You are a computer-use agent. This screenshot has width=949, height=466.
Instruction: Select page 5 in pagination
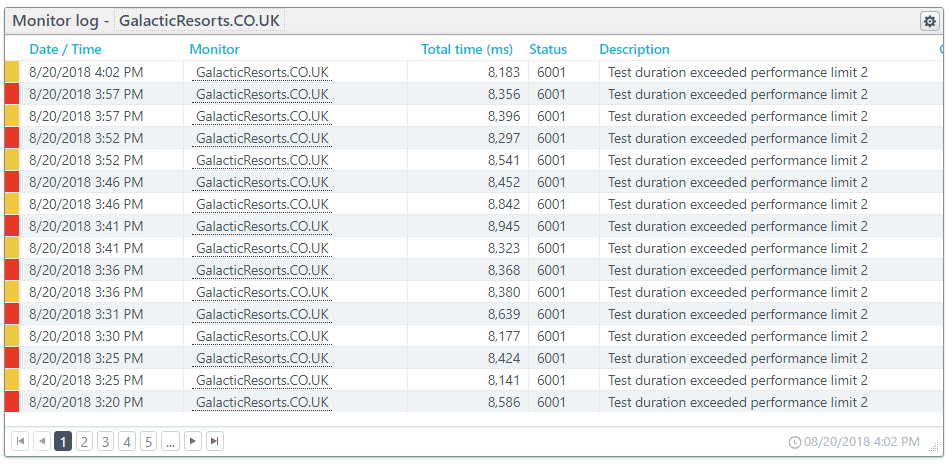point(148,441)
